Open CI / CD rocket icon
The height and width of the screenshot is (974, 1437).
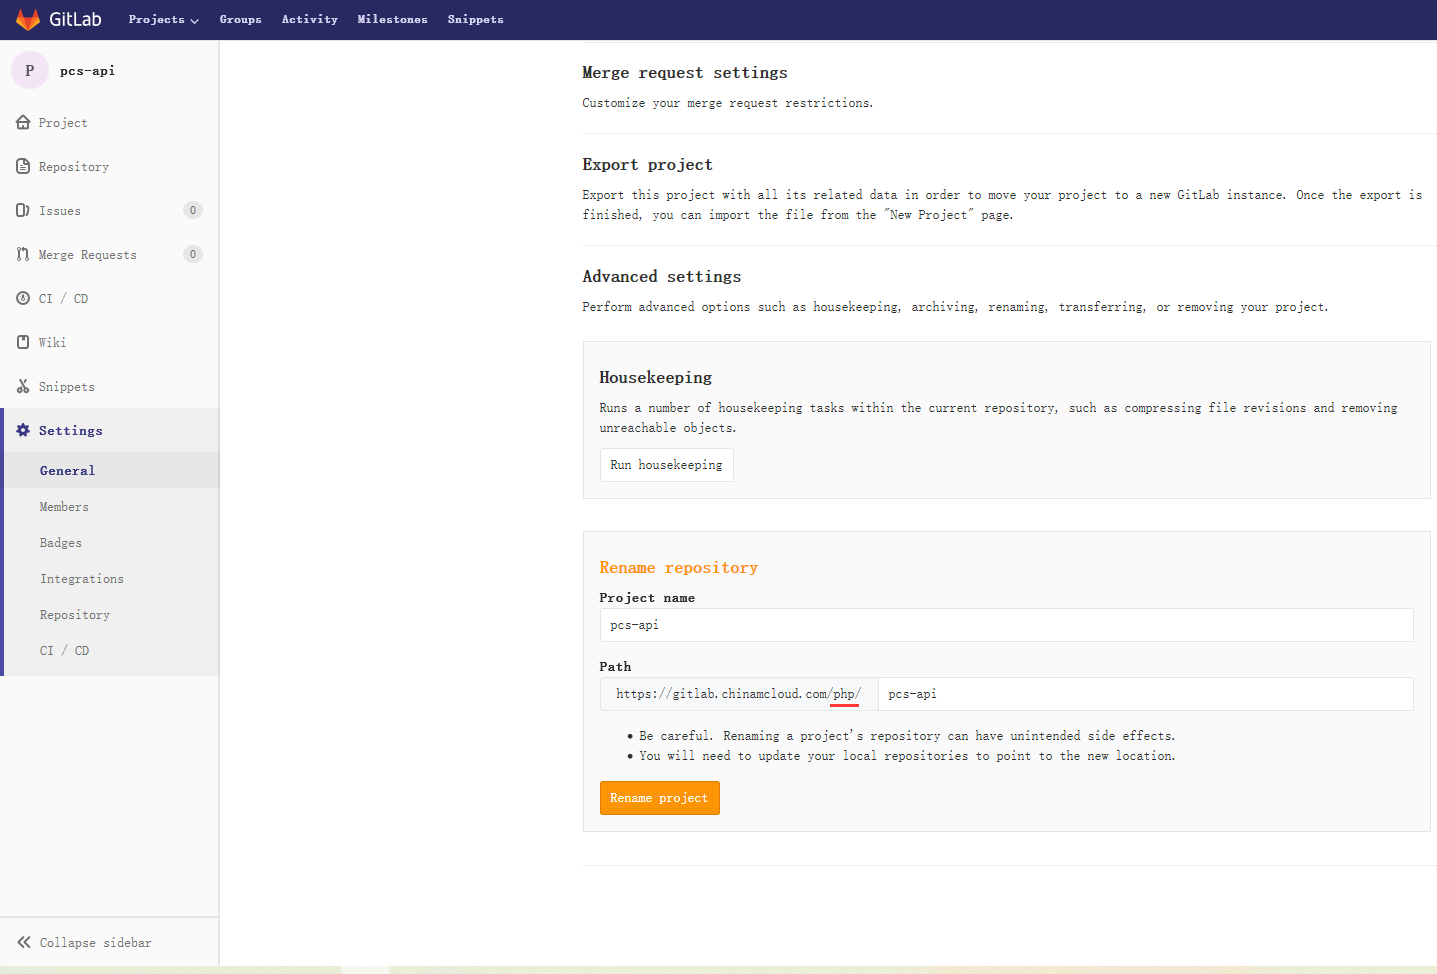(x=23, y=298)
